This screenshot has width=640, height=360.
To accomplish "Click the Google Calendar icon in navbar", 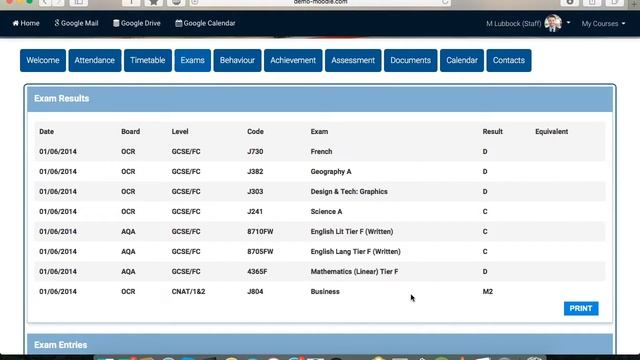I will point(178,23).
